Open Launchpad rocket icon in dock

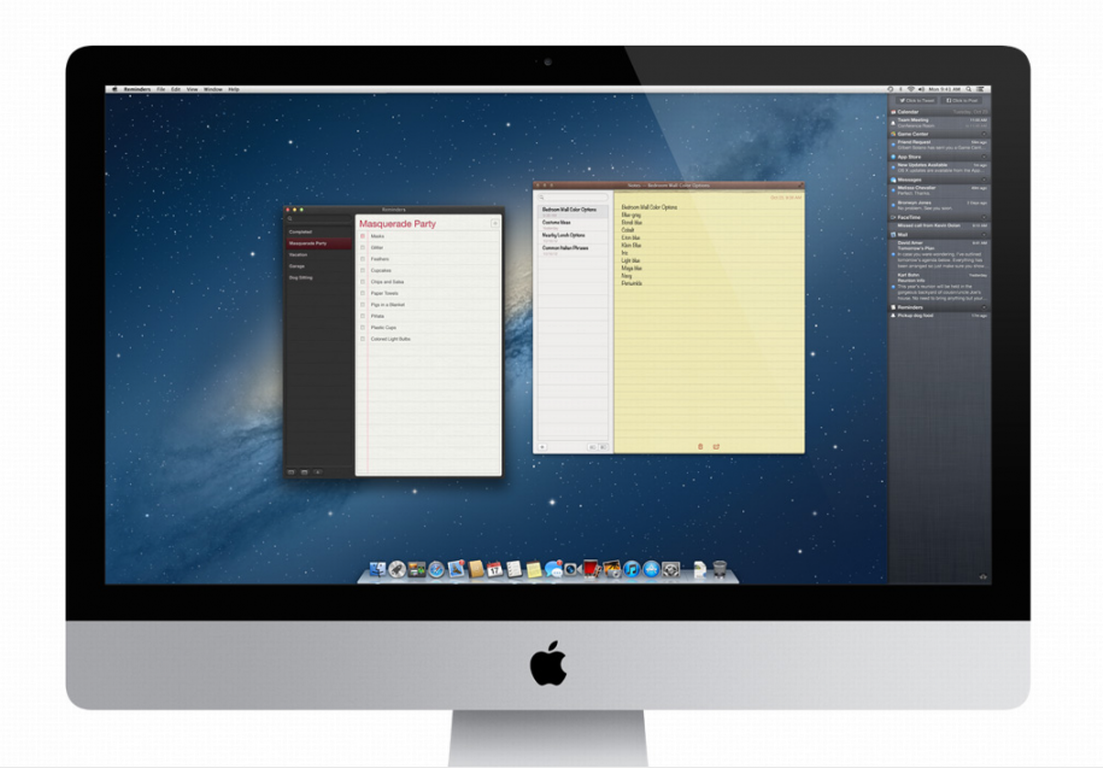(x=397, y=569)
